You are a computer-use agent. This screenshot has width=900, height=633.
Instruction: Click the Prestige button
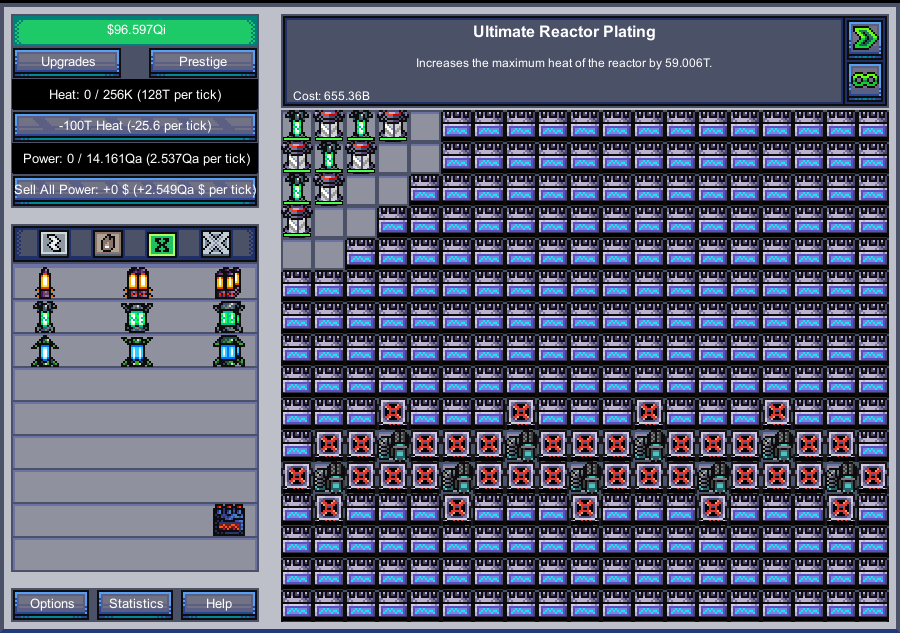pyautogui.click(x=203, y=62)
